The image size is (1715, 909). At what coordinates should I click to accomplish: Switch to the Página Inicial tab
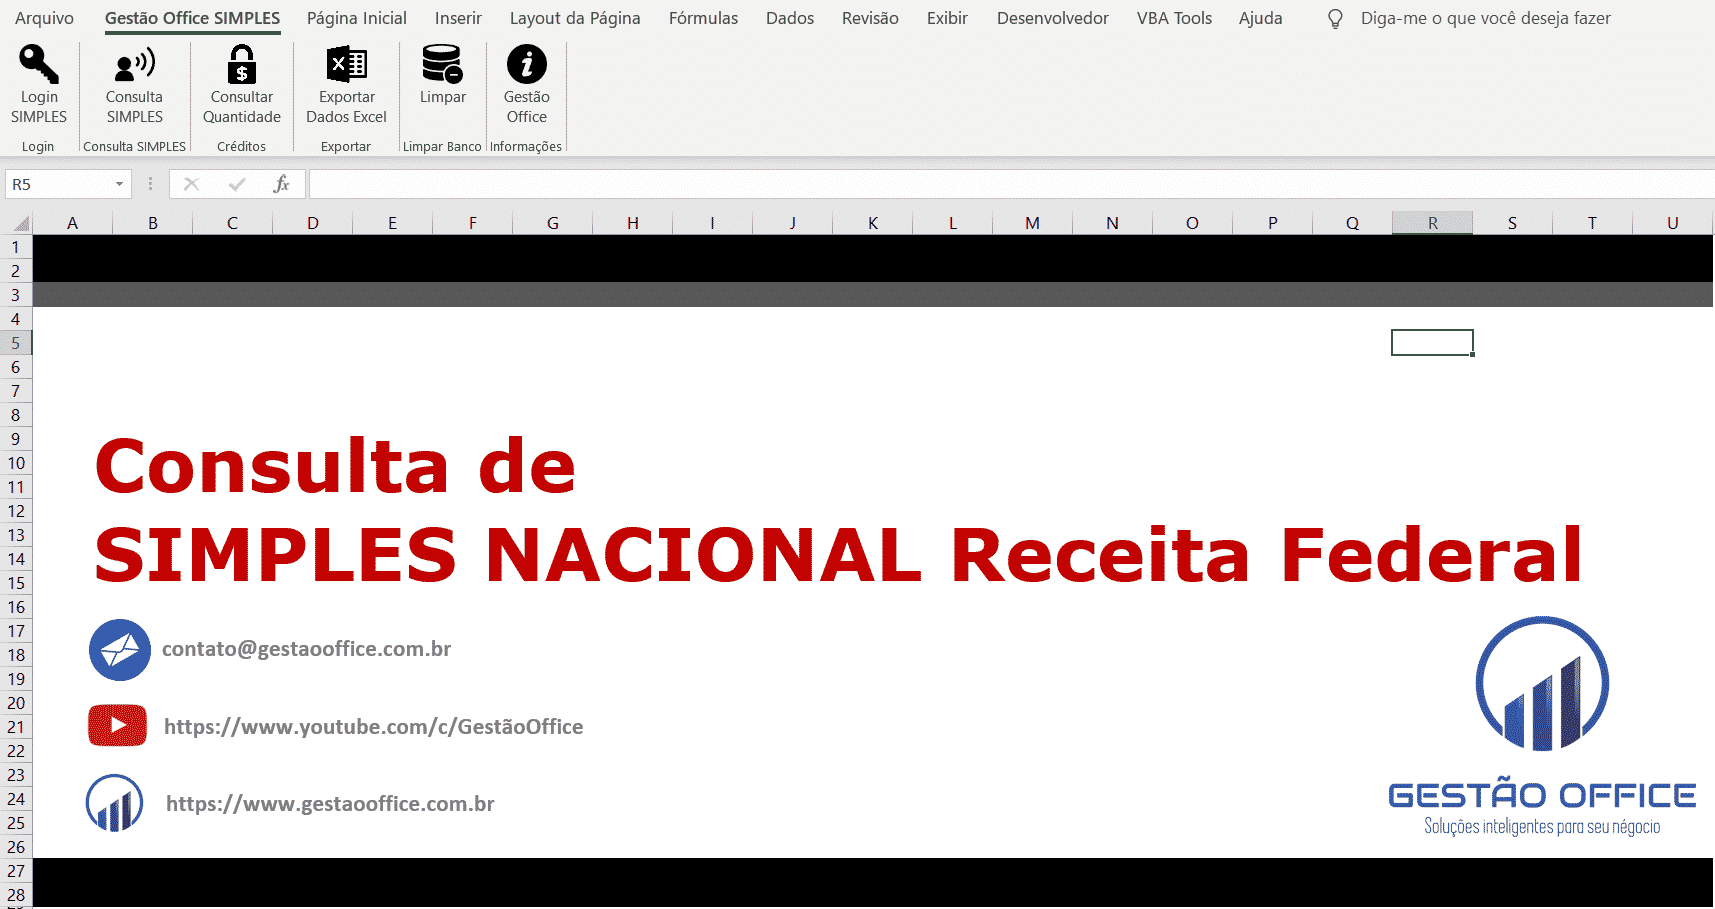(x=356, y=18)
